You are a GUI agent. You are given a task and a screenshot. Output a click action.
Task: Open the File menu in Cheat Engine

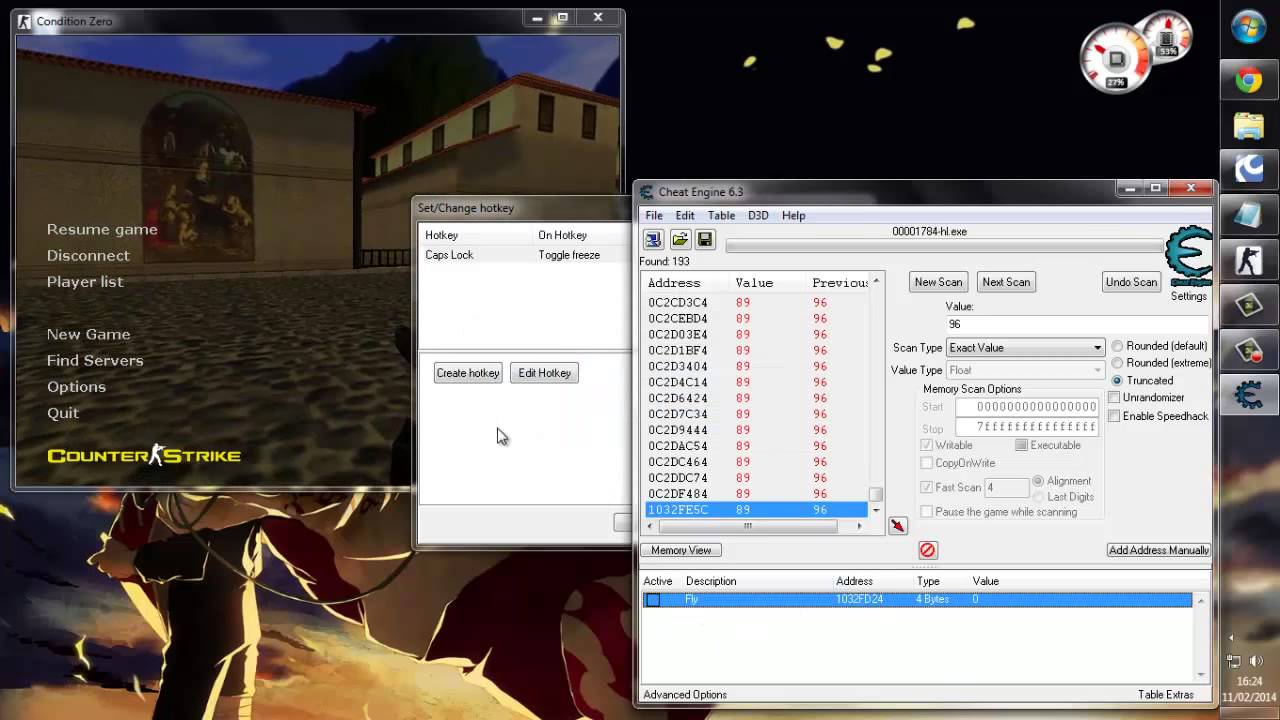point(654,216)
